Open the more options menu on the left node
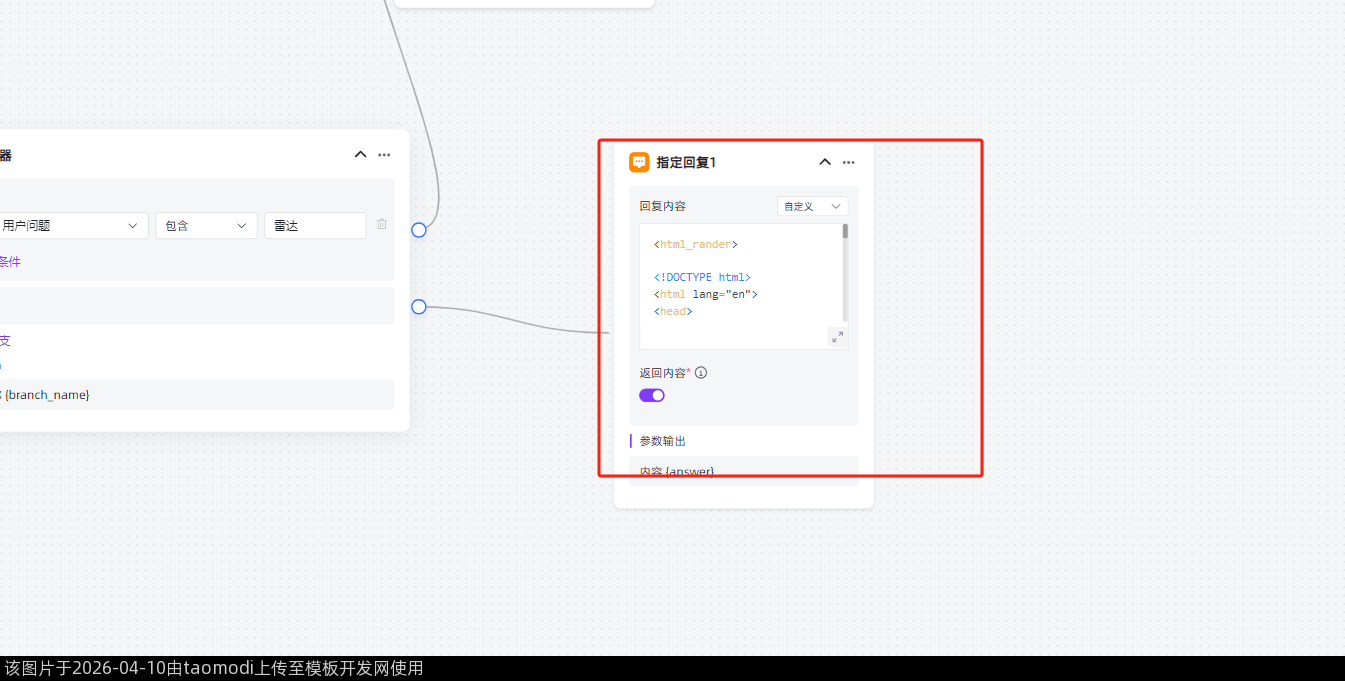Viewport: 1345px width, 681px height. click(x=384, y=155)
